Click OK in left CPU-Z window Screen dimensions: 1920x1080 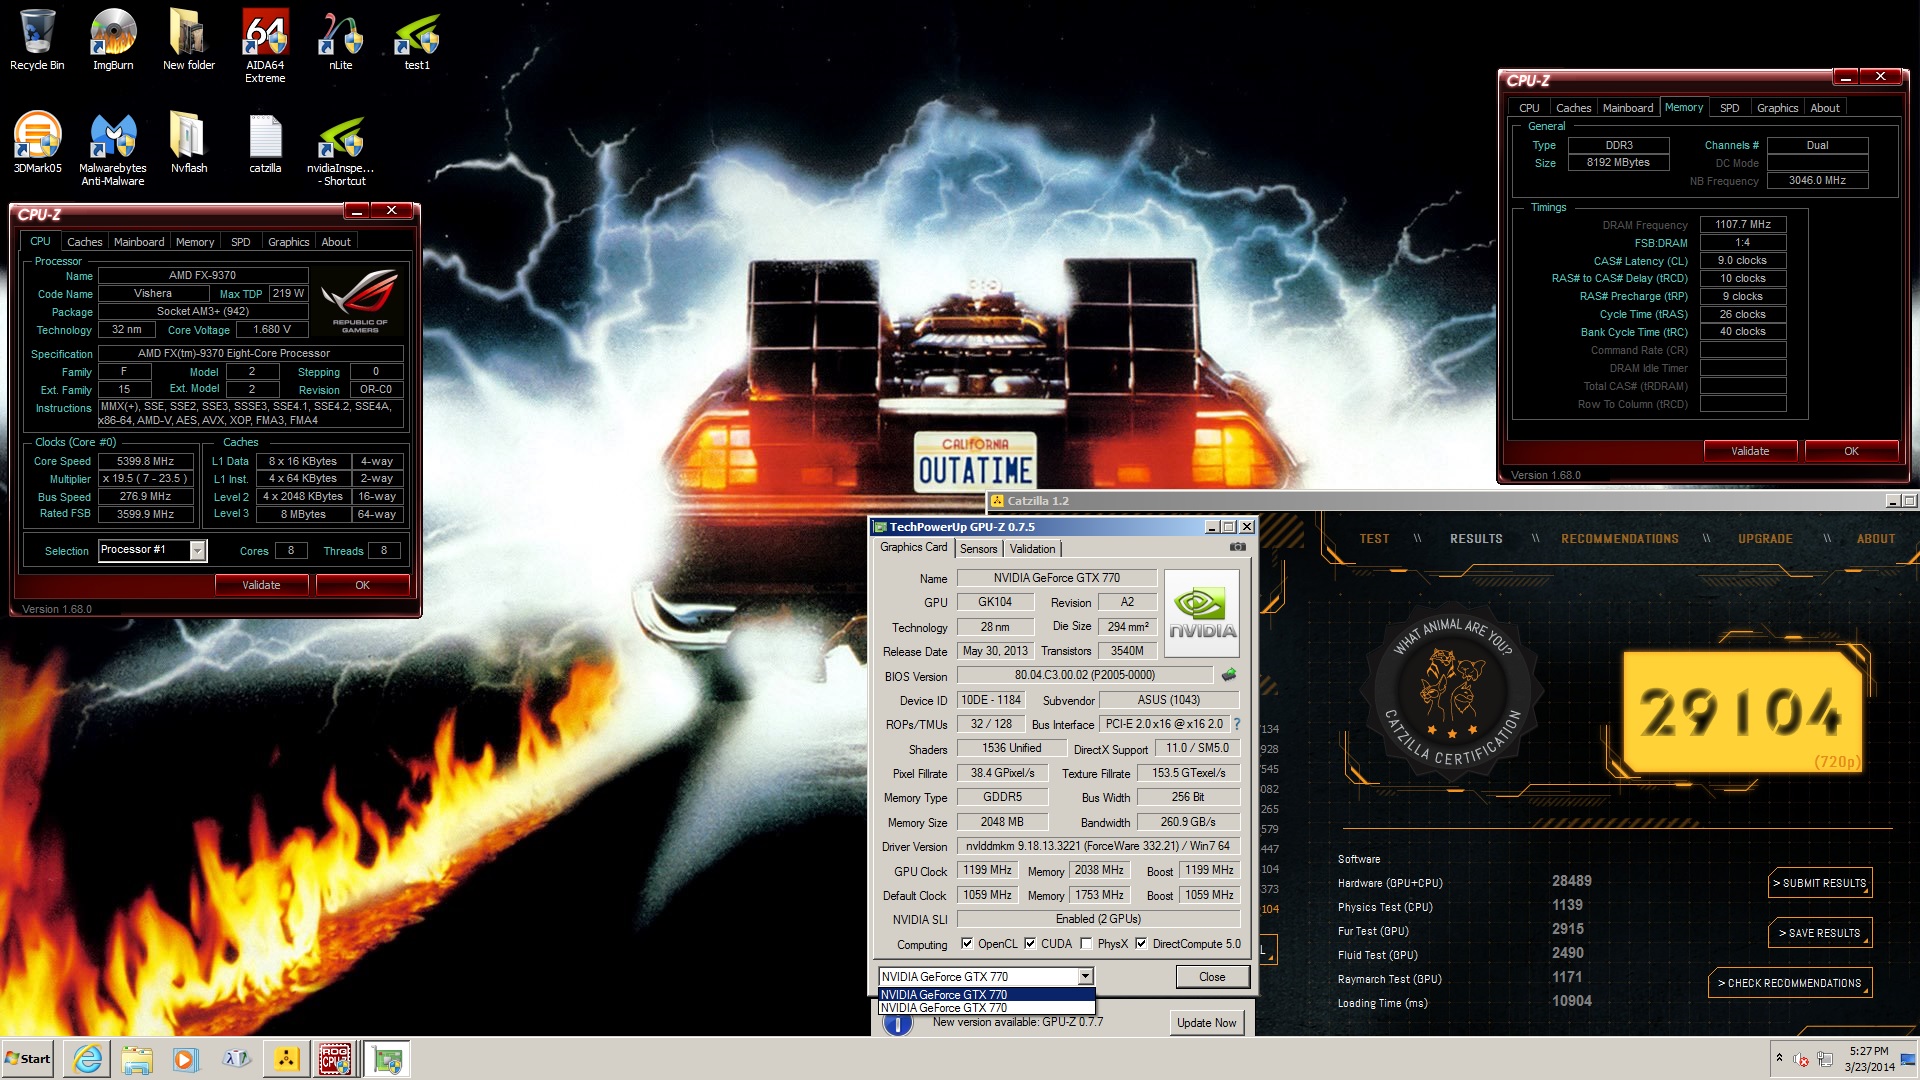tap(363, 585)
